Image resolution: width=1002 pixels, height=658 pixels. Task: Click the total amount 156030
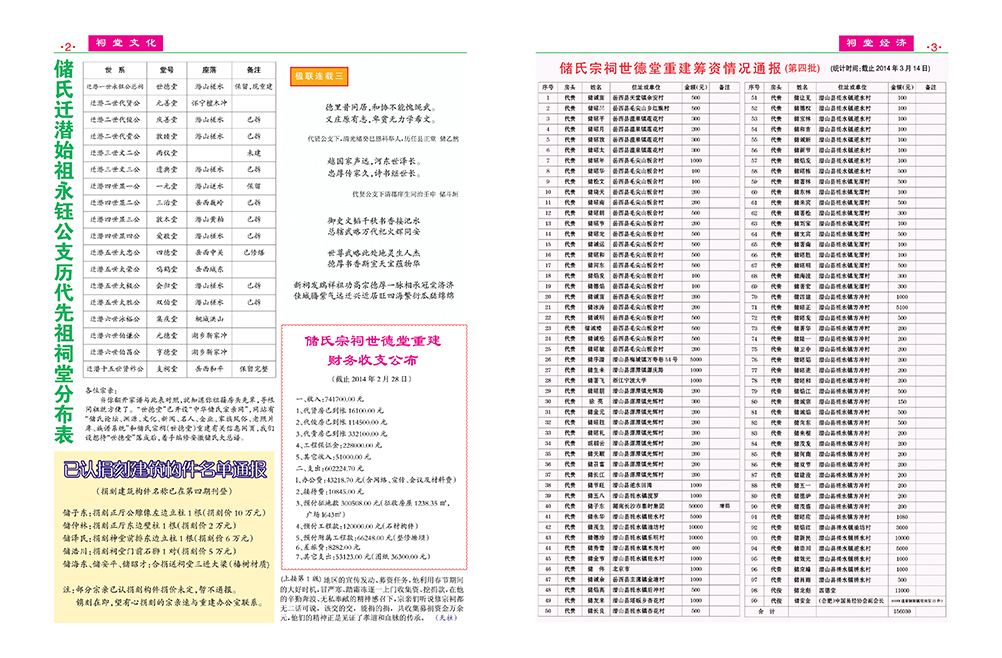(902, 611)
